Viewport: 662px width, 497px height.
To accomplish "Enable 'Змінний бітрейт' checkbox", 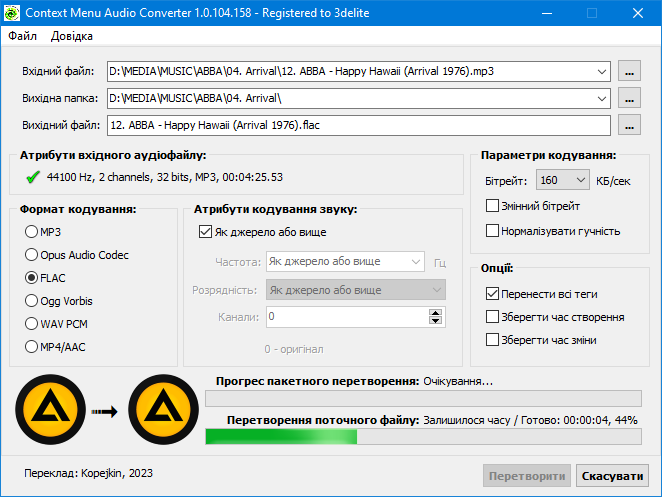I will tap(492, 206).
